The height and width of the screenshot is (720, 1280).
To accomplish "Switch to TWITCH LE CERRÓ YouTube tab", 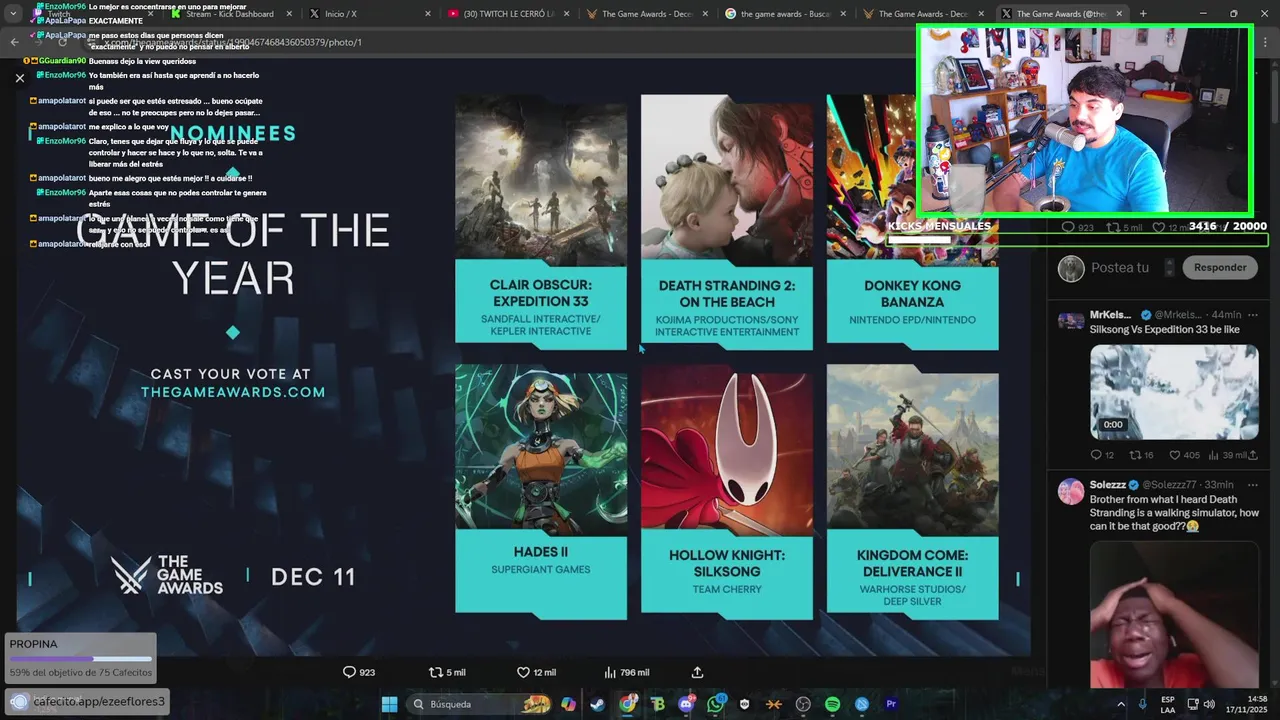I will tap(508, 14).
